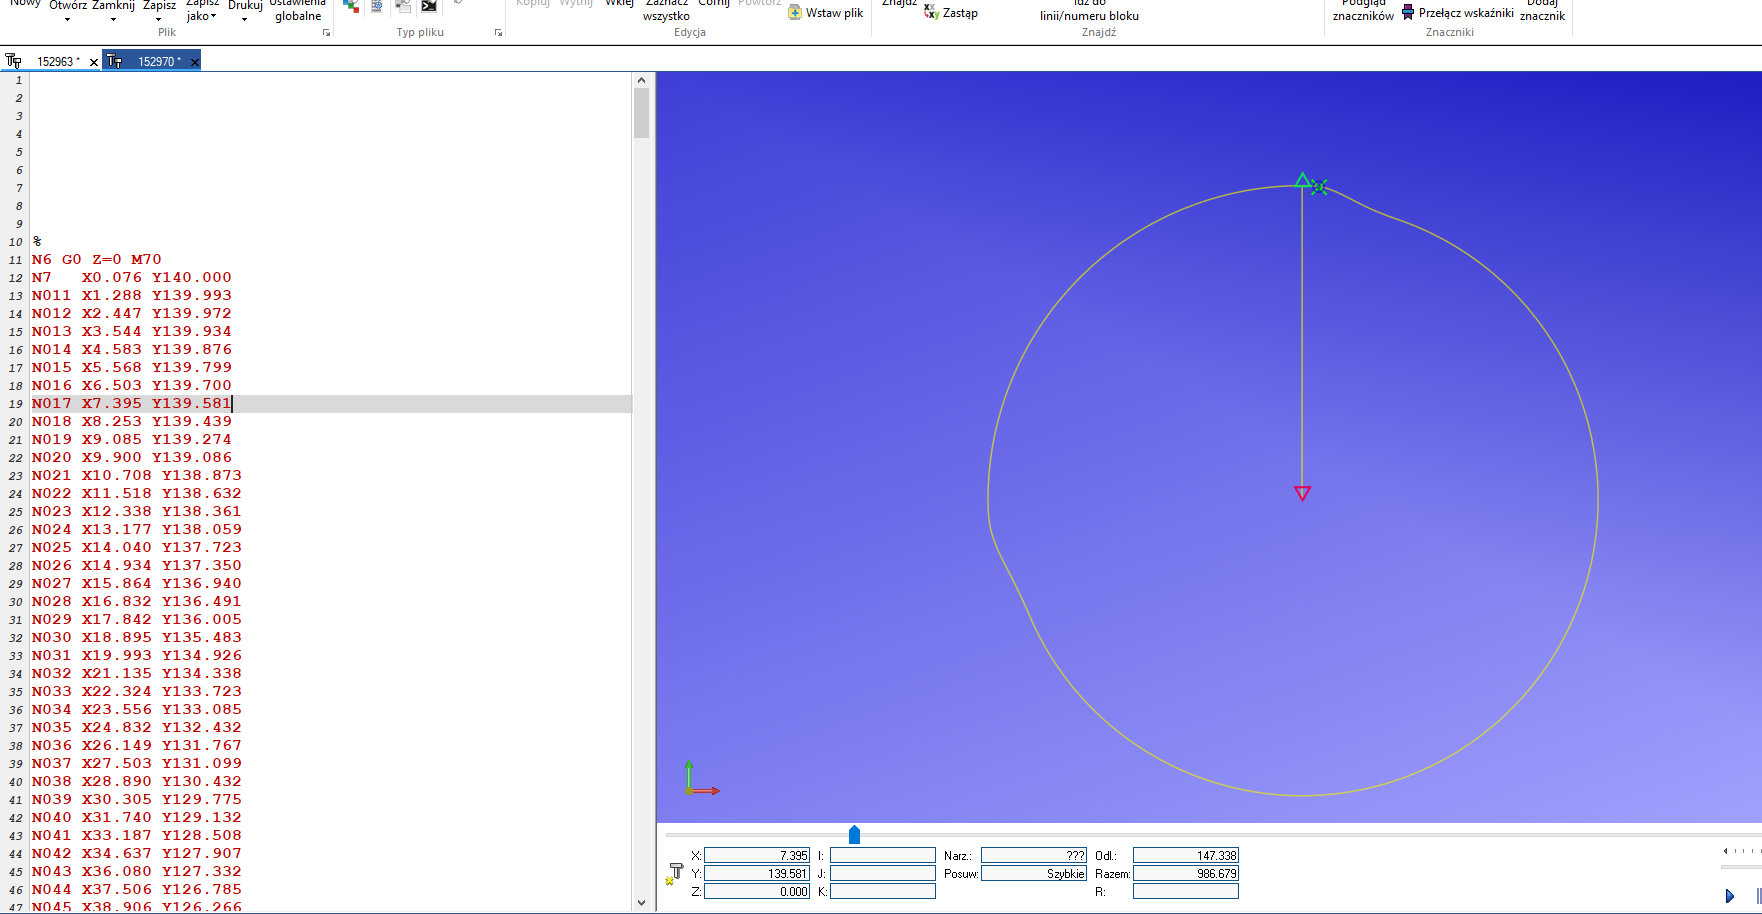Click the Narz. tool field showing ???
This screenshot has width=1762, height=914.
1034,856
